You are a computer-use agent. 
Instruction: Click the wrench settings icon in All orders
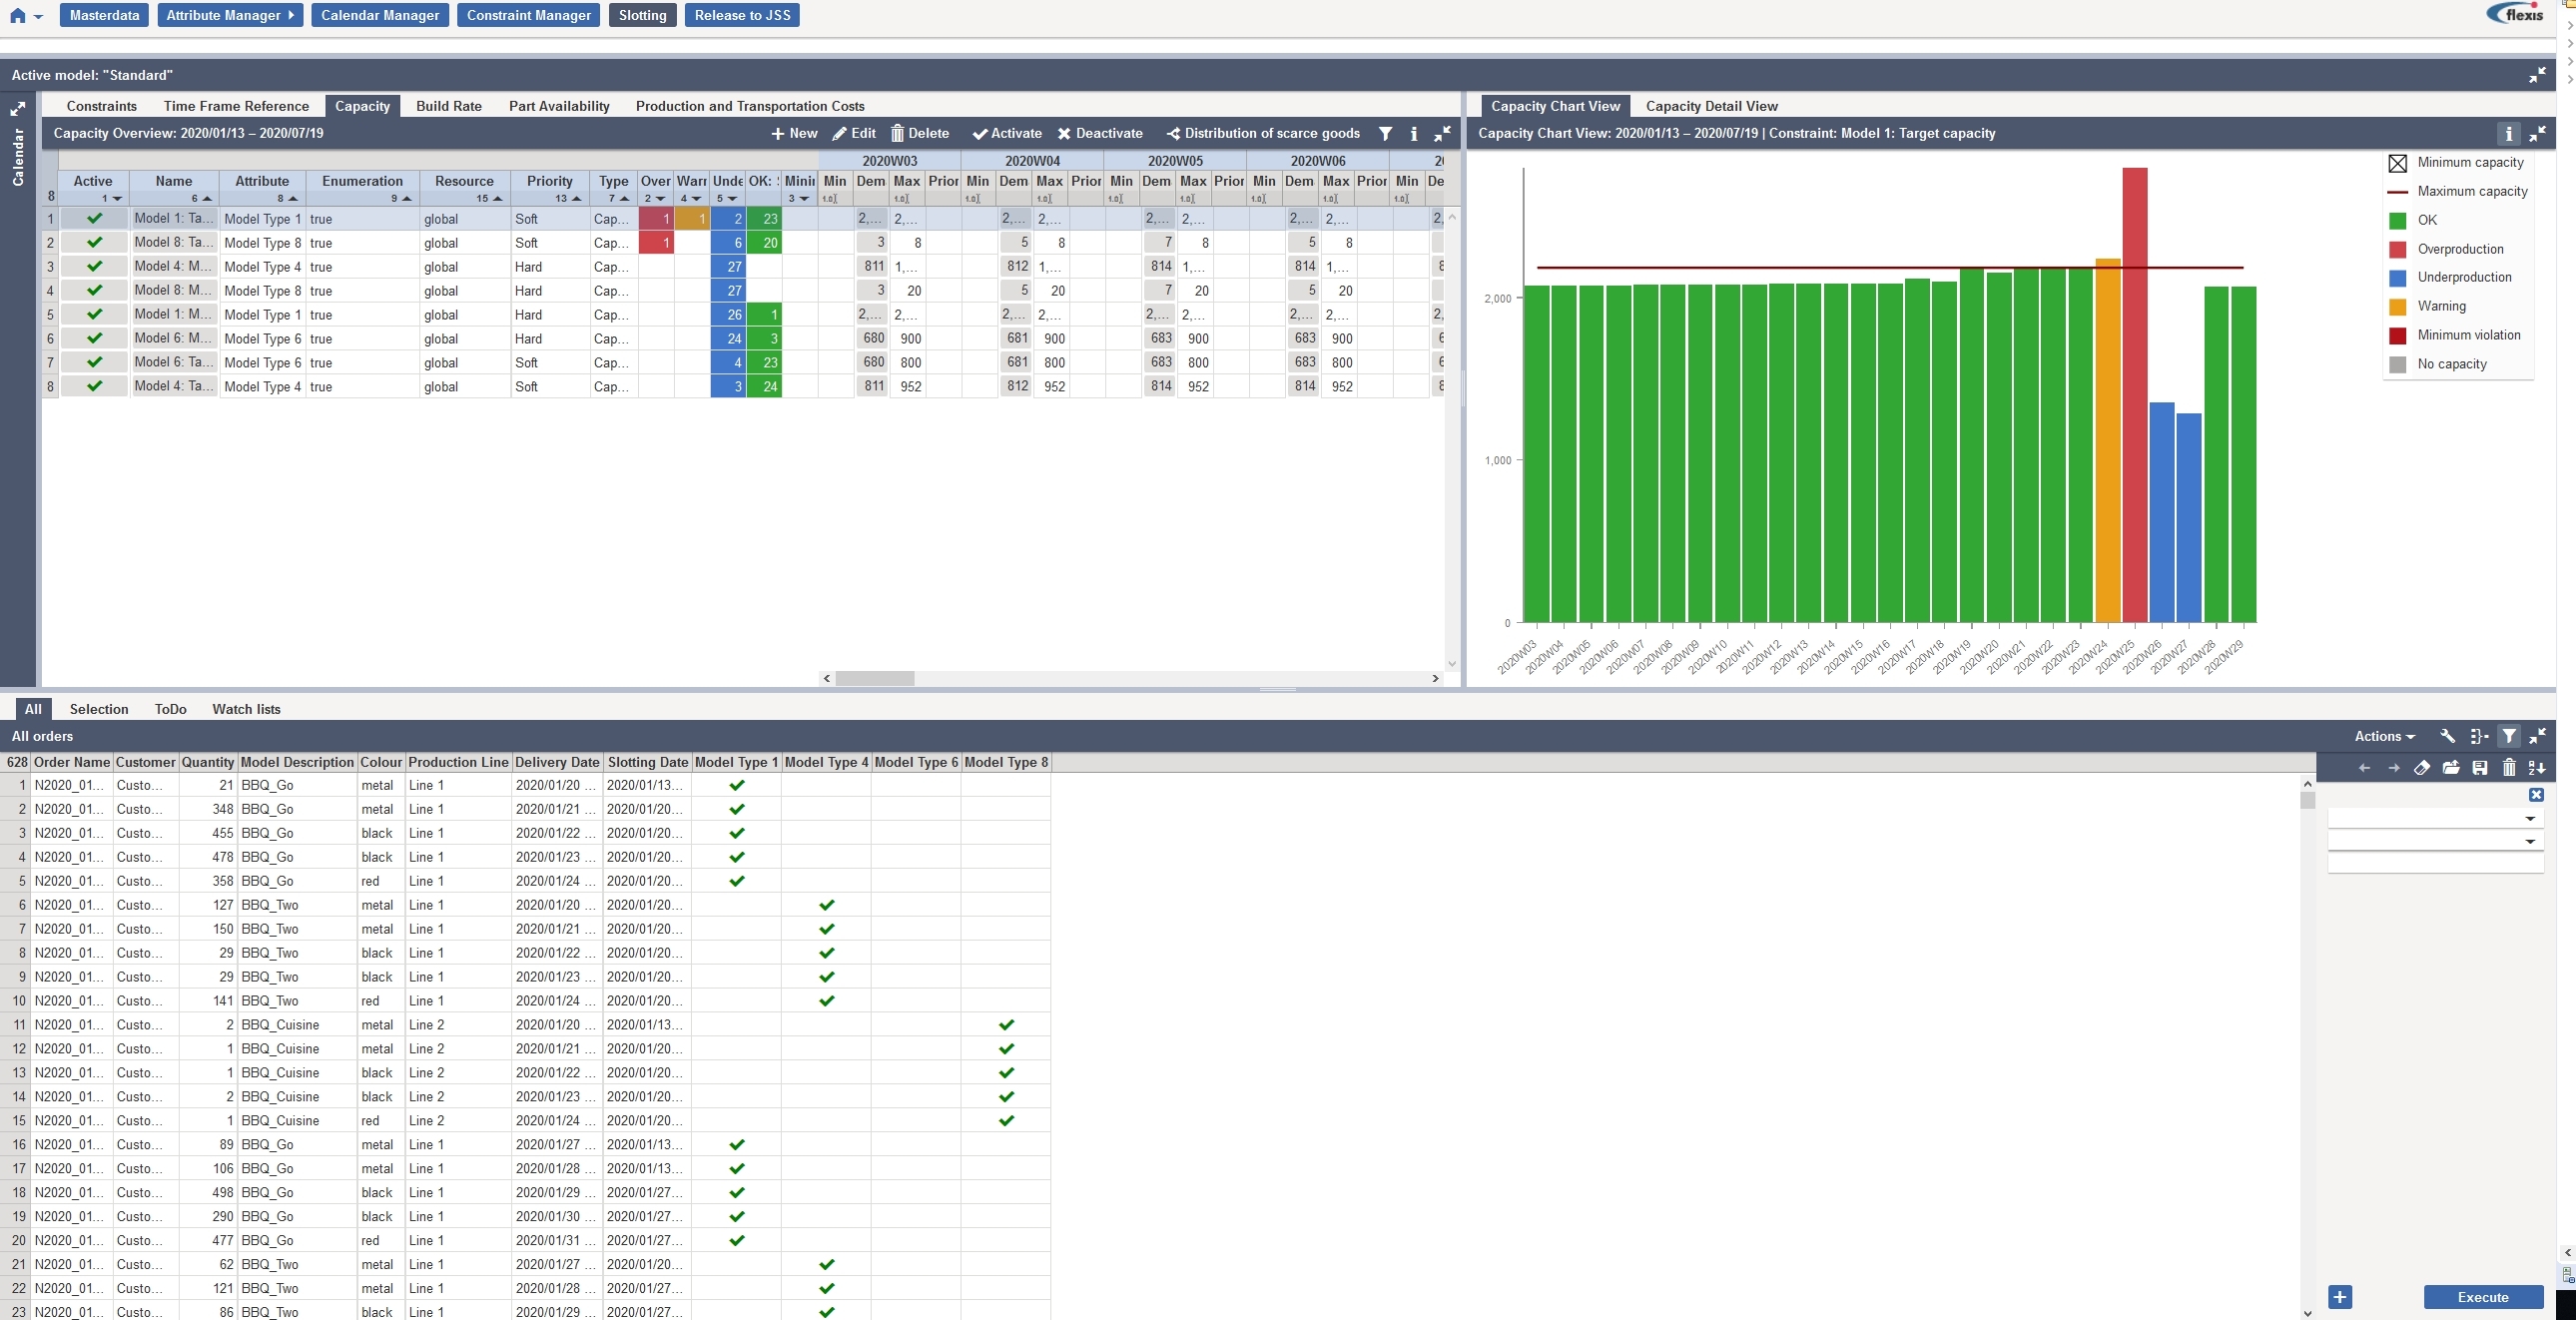coord(2447,736)
